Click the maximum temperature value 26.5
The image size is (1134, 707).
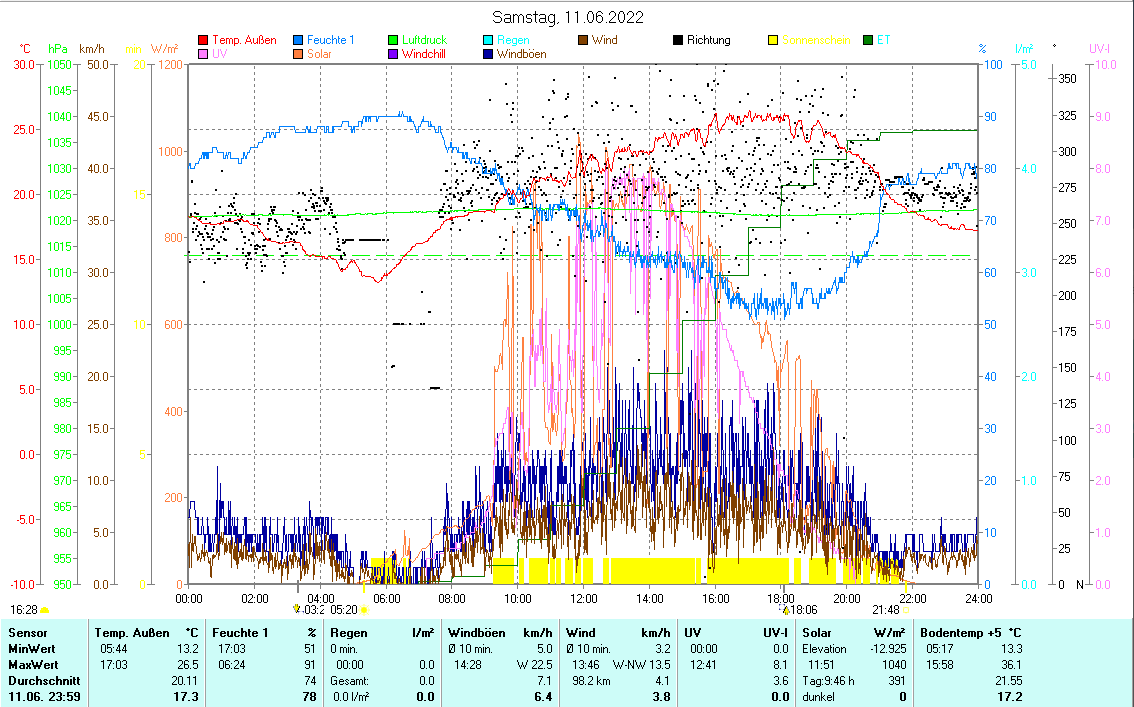[187, 665]
